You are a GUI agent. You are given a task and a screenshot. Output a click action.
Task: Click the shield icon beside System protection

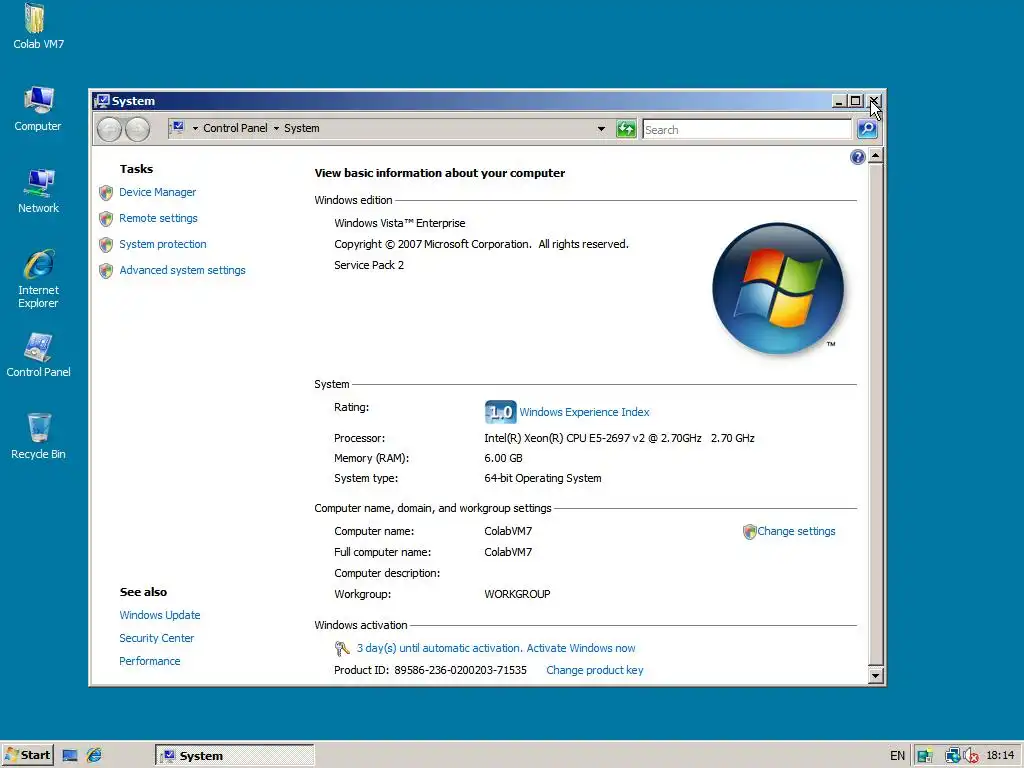[x=106, y=245]
